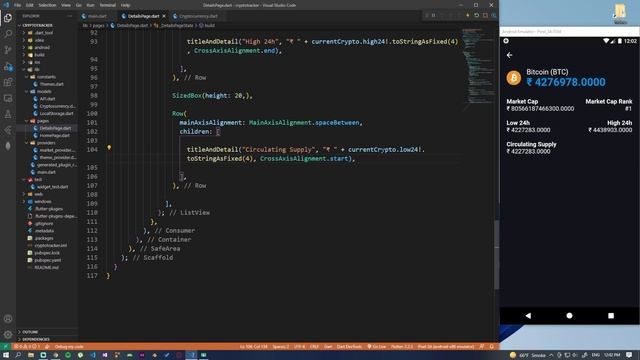Open LocalStorage.dart in the explorer

point(56,113)
